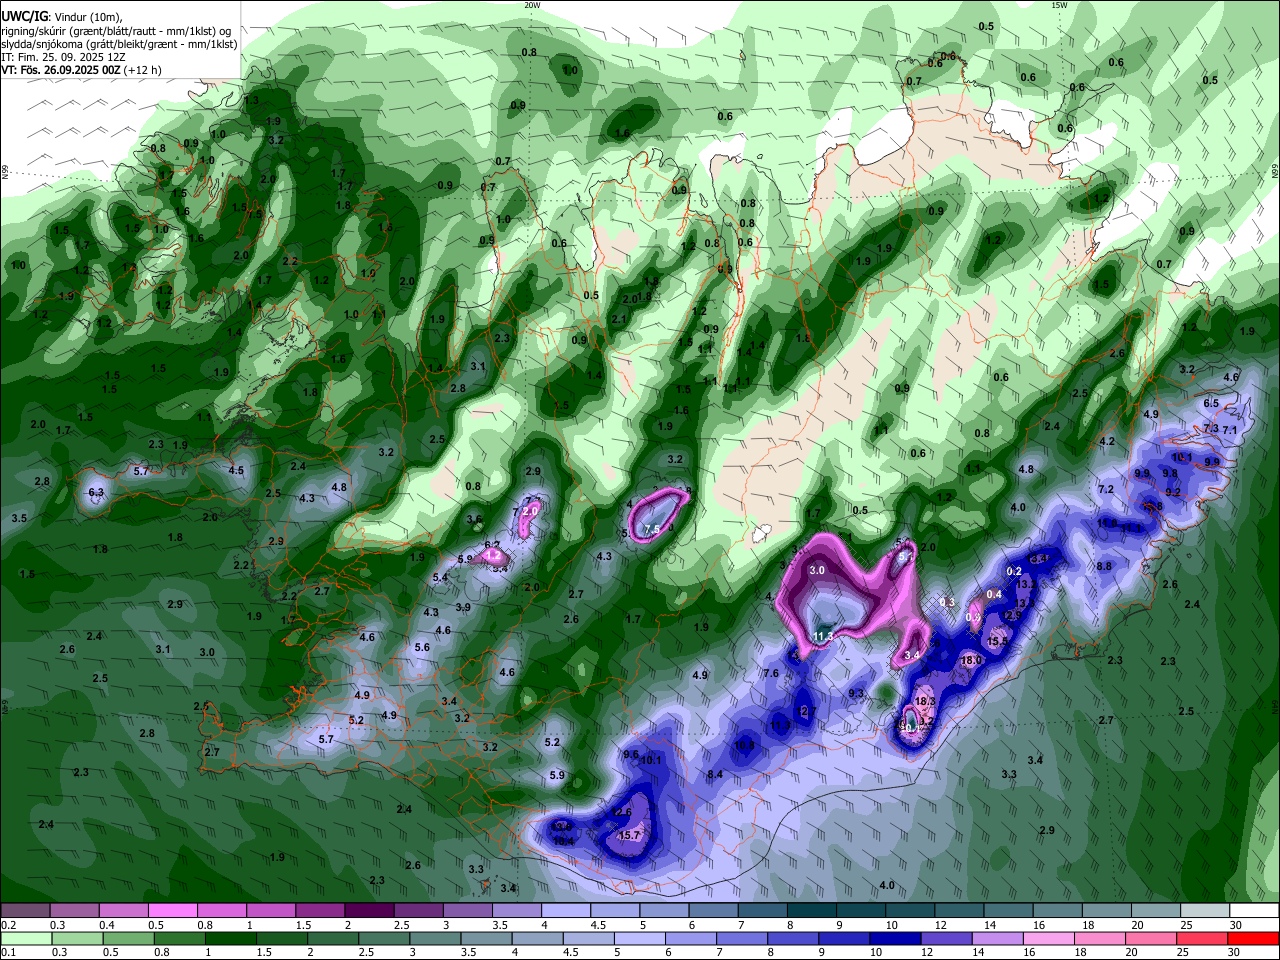Click the '18.0' precipitation value
The height and width of the screenshot is (960, 1280).
(970, 660)
